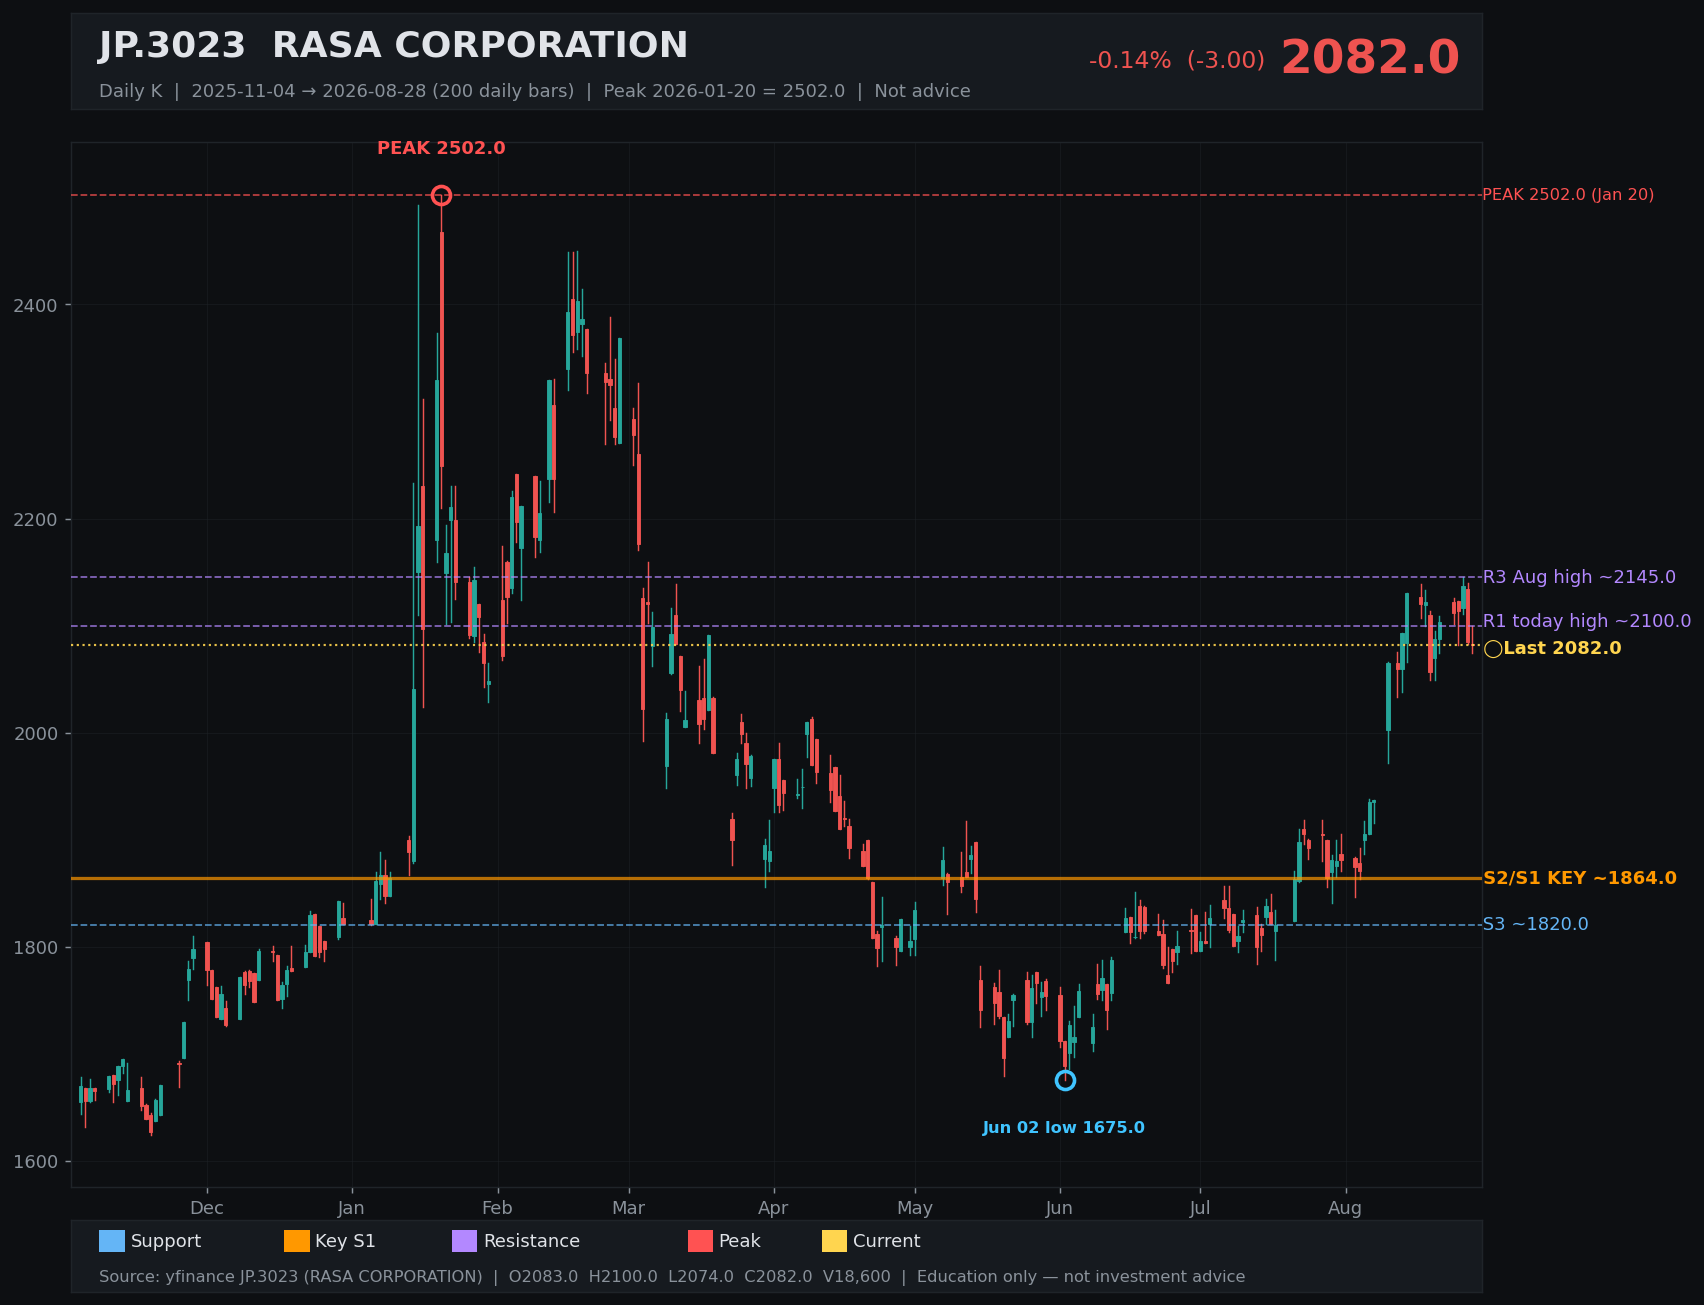Click "Education only — not investment advice" in the footer
Viewport: 1704px width, 1305px height.
point(1081,1277)
